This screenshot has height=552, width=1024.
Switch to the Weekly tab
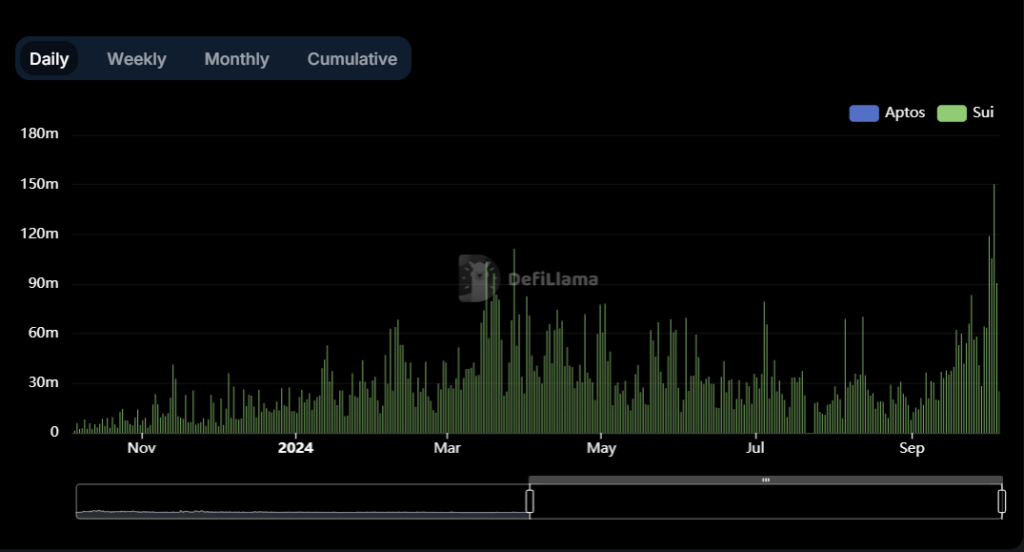[x=136, y=59]
